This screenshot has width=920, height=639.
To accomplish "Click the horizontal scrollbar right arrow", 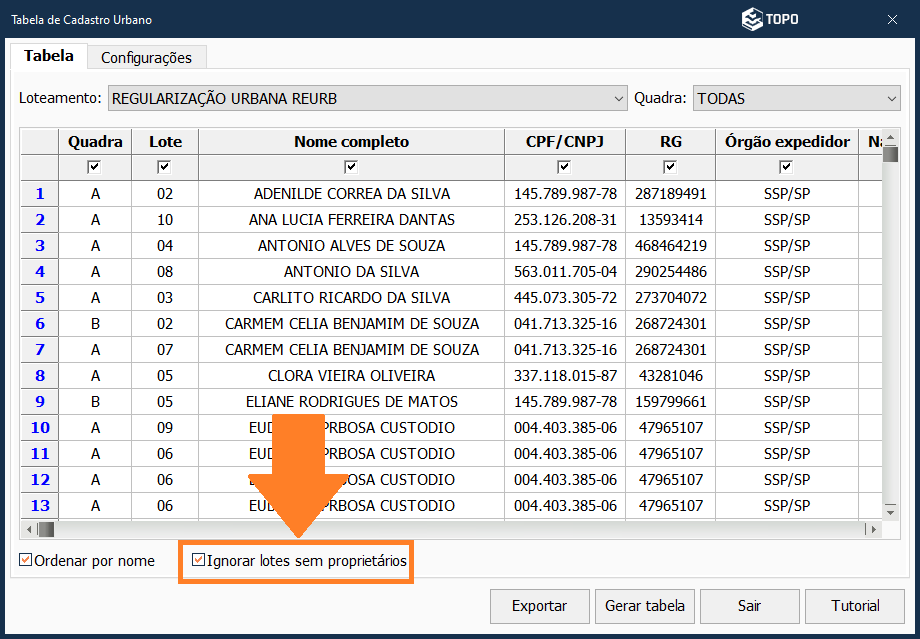I will tap(874, 529).
